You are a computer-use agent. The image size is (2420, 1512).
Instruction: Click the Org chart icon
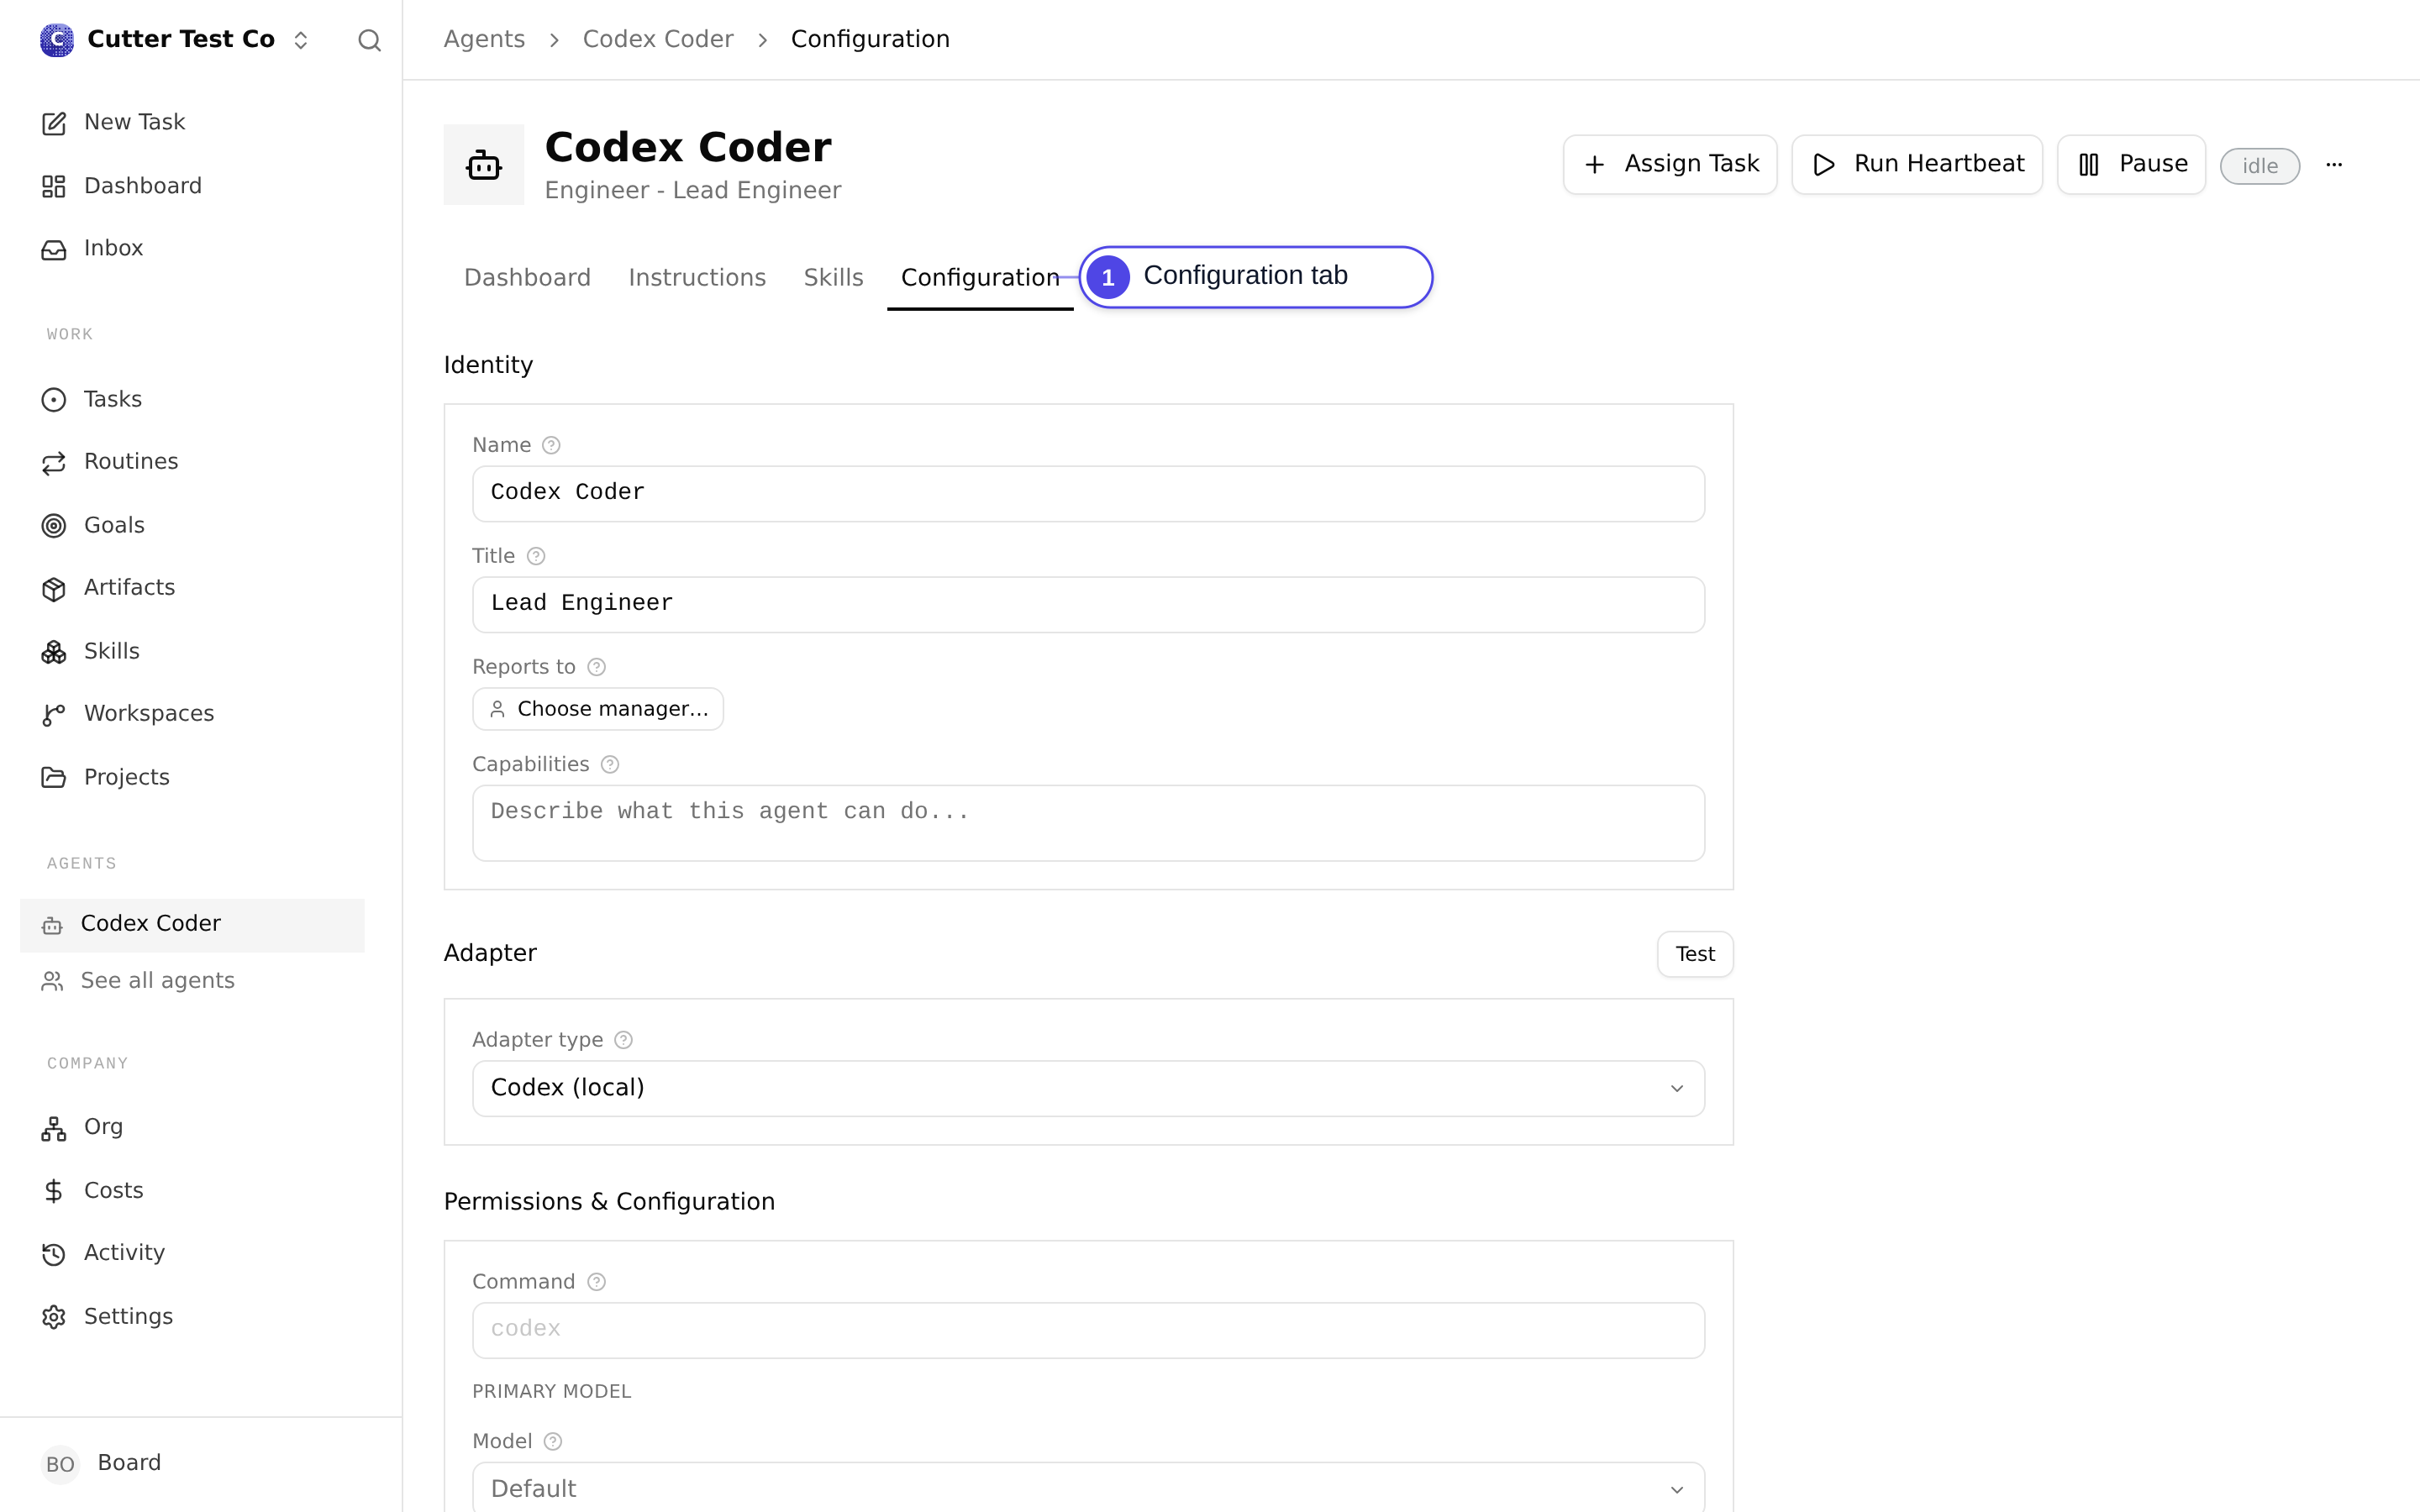click(x=54, y=1128)
